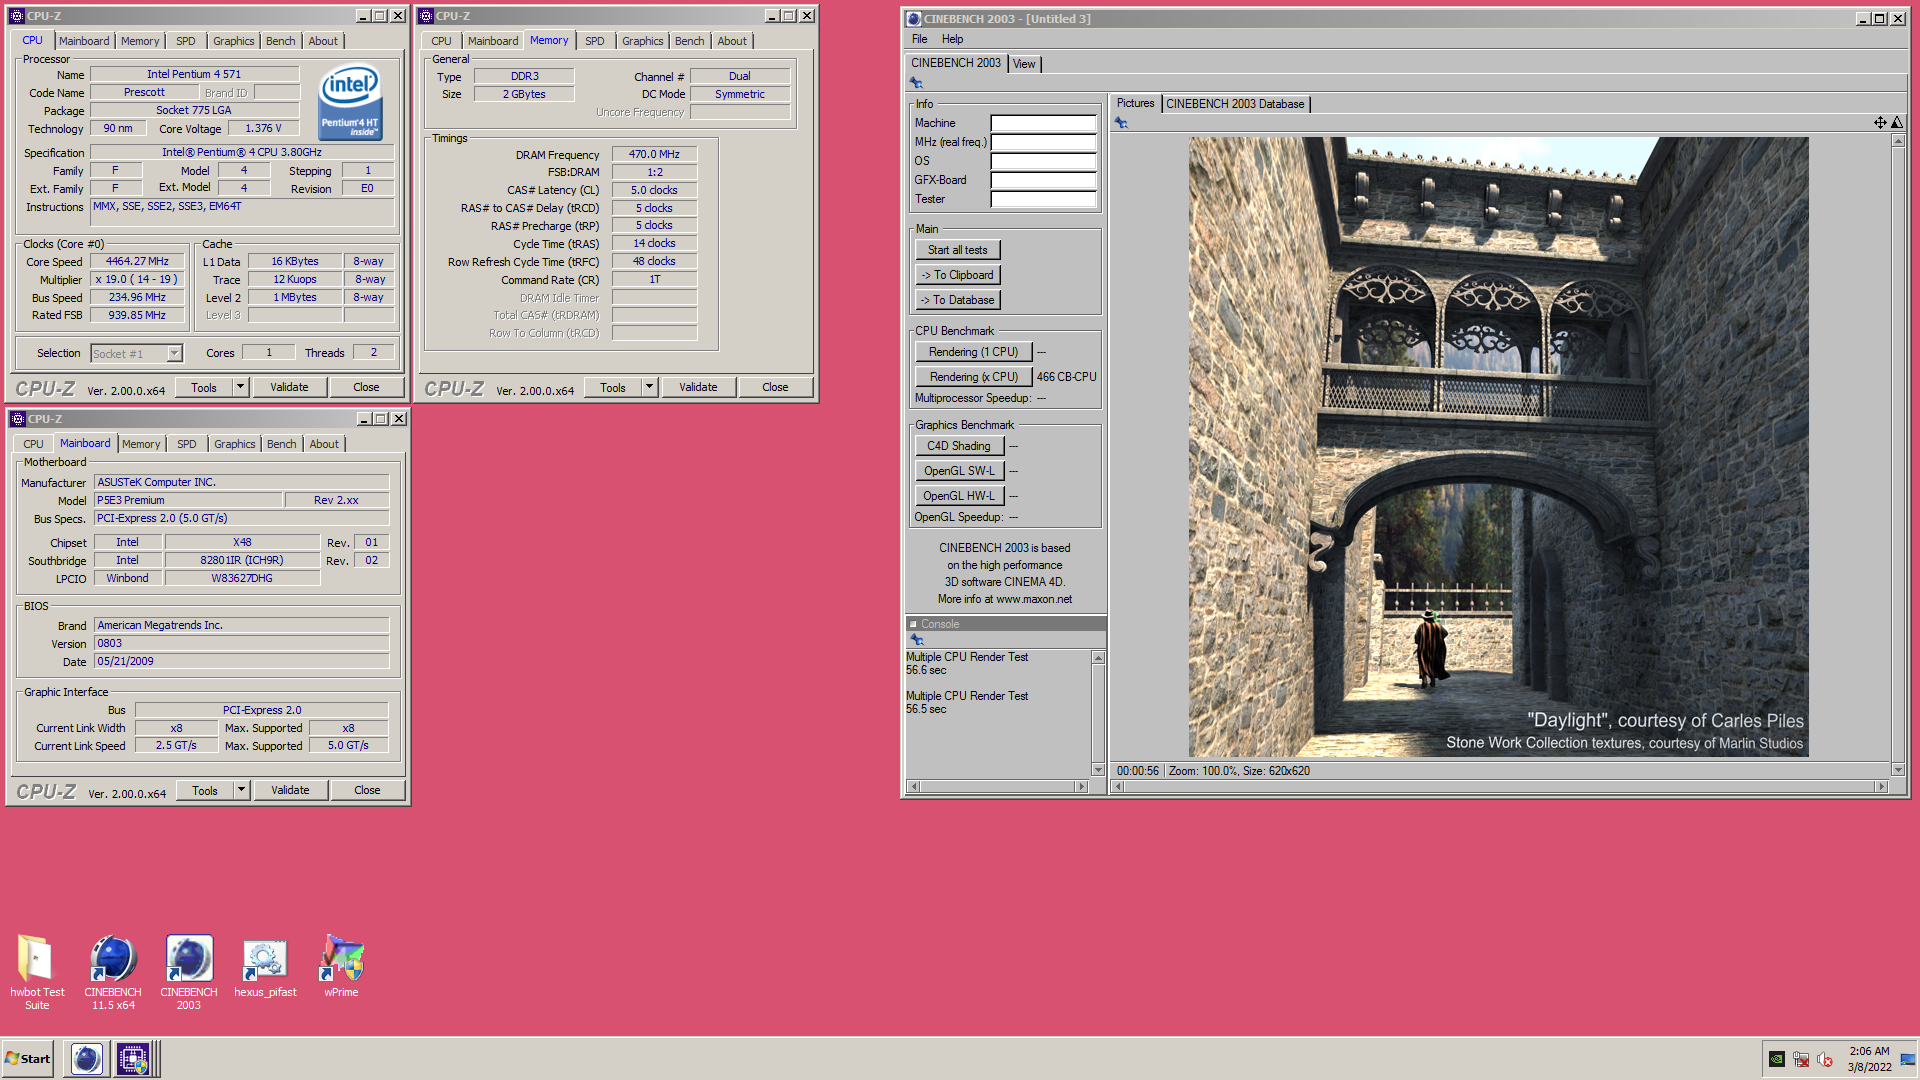Click the CPU-Z Mainboard window title icon

click(18, 419)
